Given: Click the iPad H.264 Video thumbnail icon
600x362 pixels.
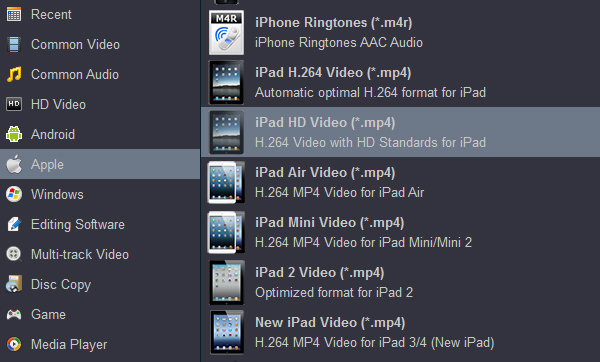Looking at the screenshot, I should pyautogui.click(x=226, y=82).
